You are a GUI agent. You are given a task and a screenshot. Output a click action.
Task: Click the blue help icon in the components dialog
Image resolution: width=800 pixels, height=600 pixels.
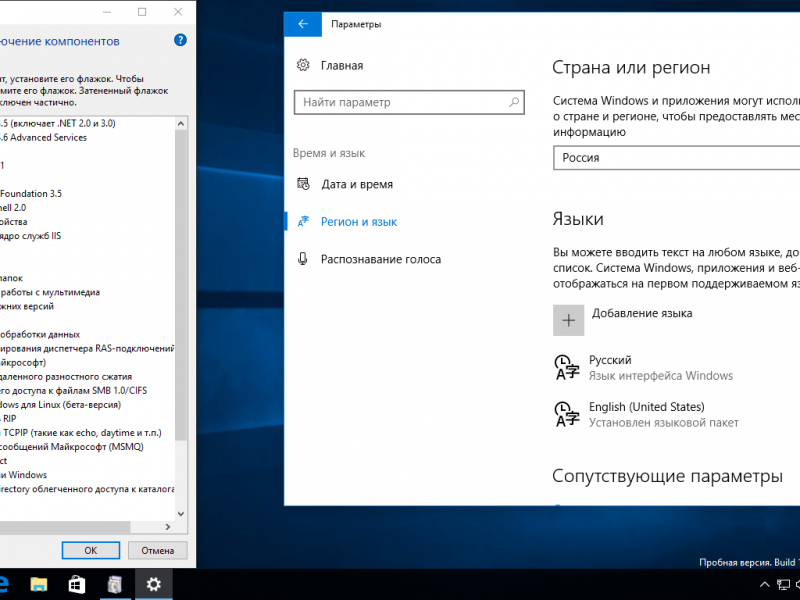[x=180, y=40]
